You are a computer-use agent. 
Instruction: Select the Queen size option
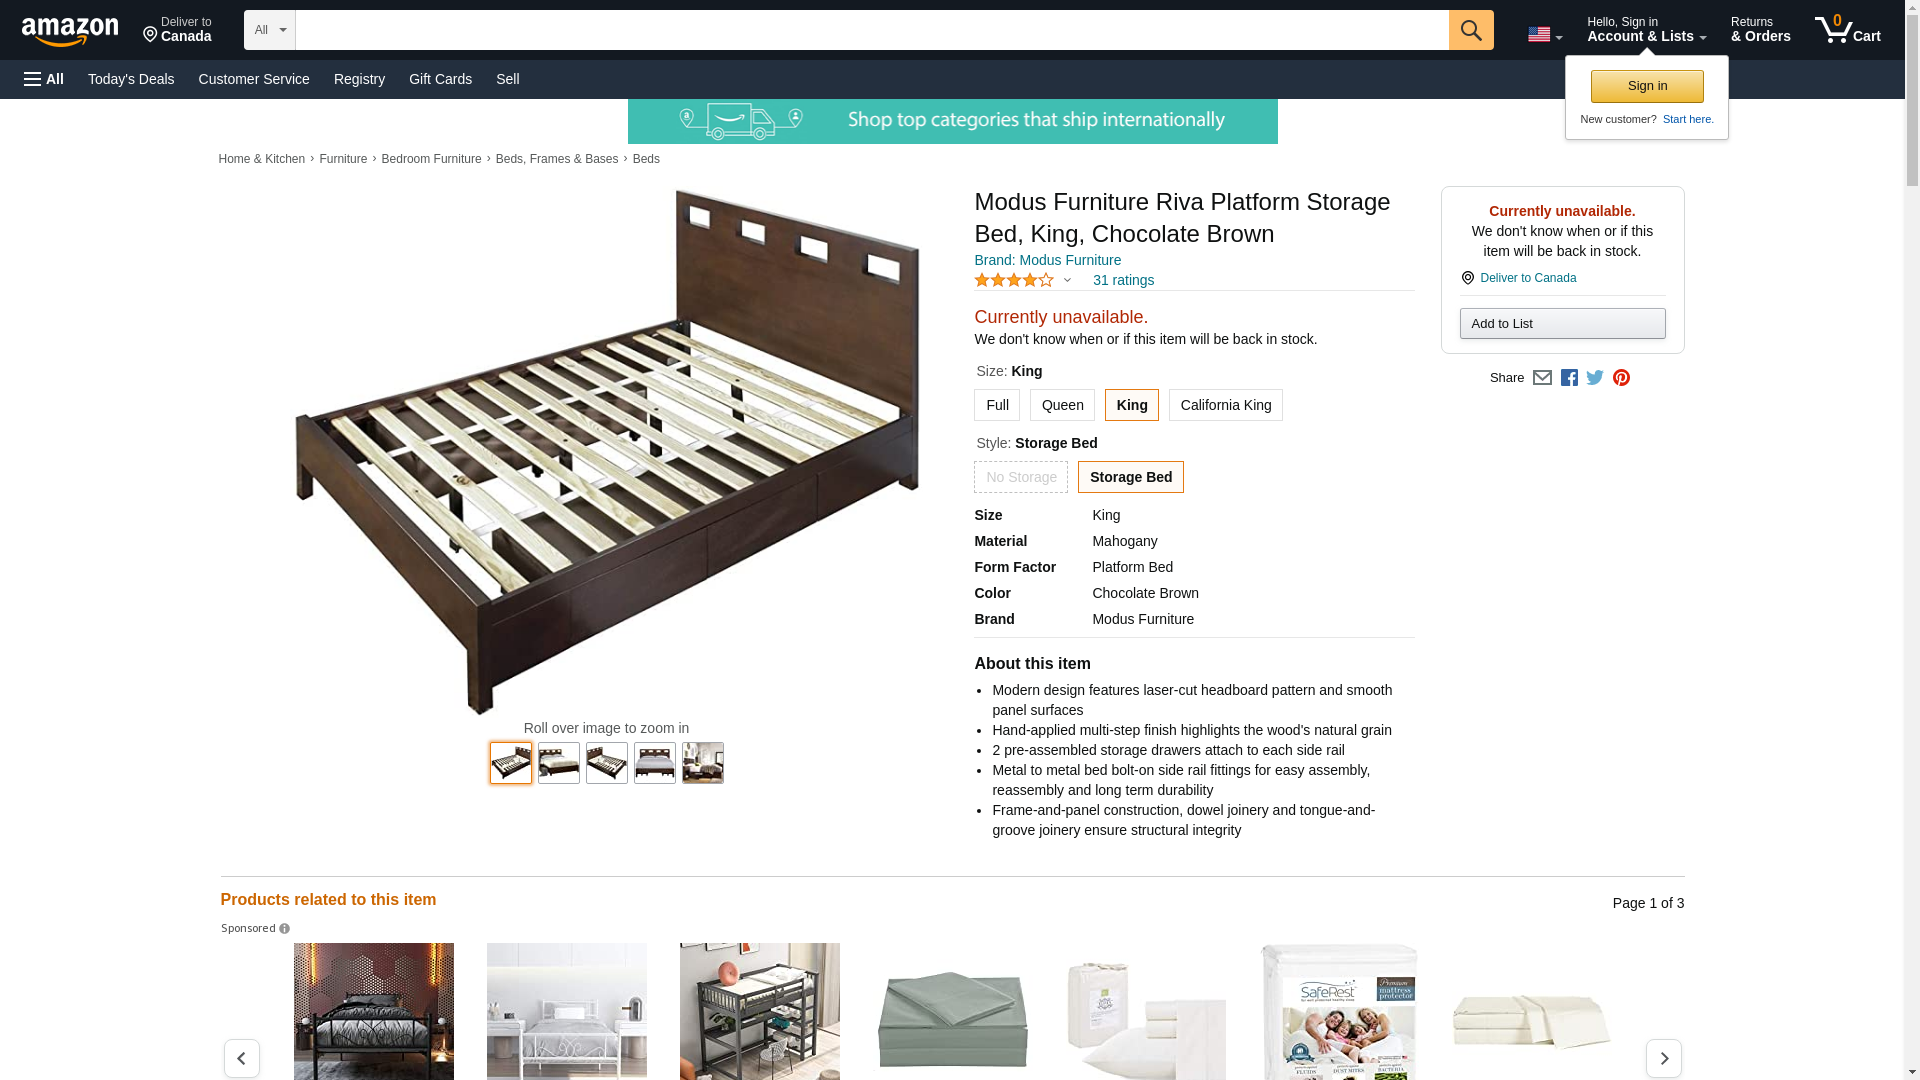pyautogui.click(x=1062, y=405)
